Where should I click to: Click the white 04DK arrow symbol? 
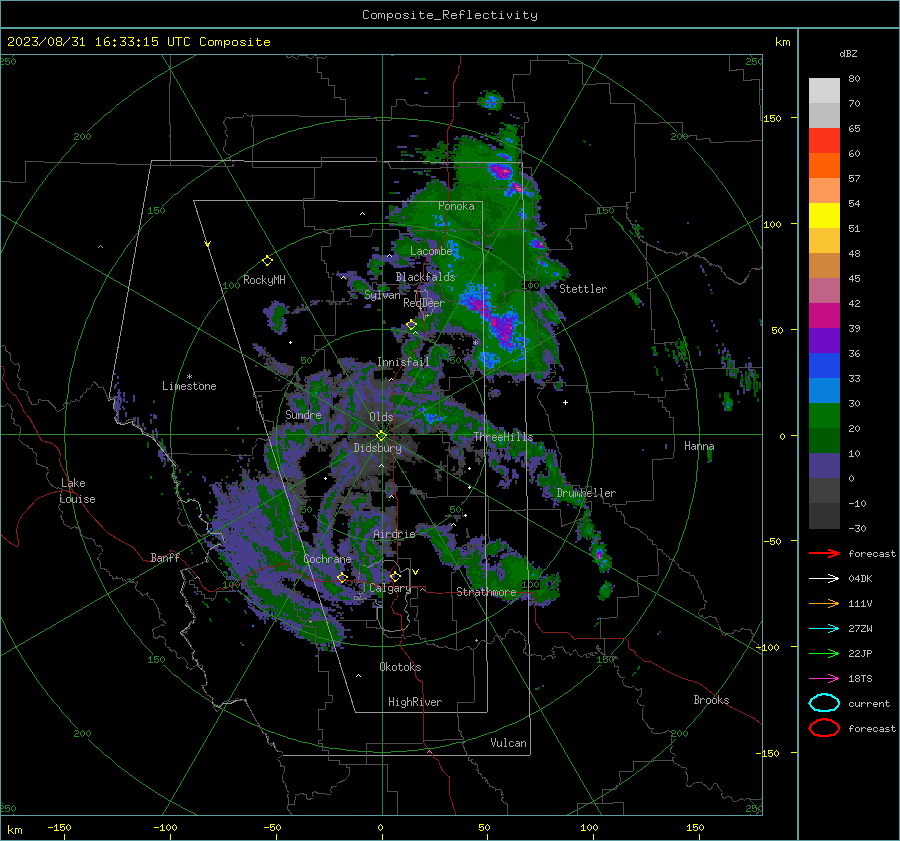[x=824, y=579]
